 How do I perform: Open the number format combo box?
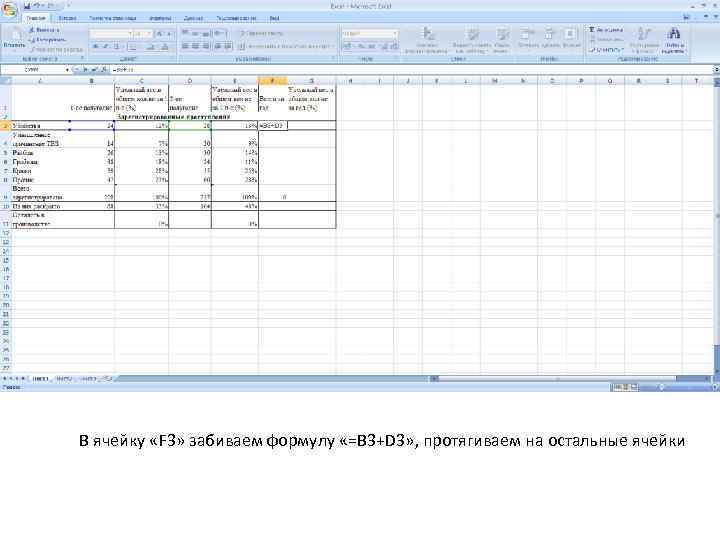369,34
